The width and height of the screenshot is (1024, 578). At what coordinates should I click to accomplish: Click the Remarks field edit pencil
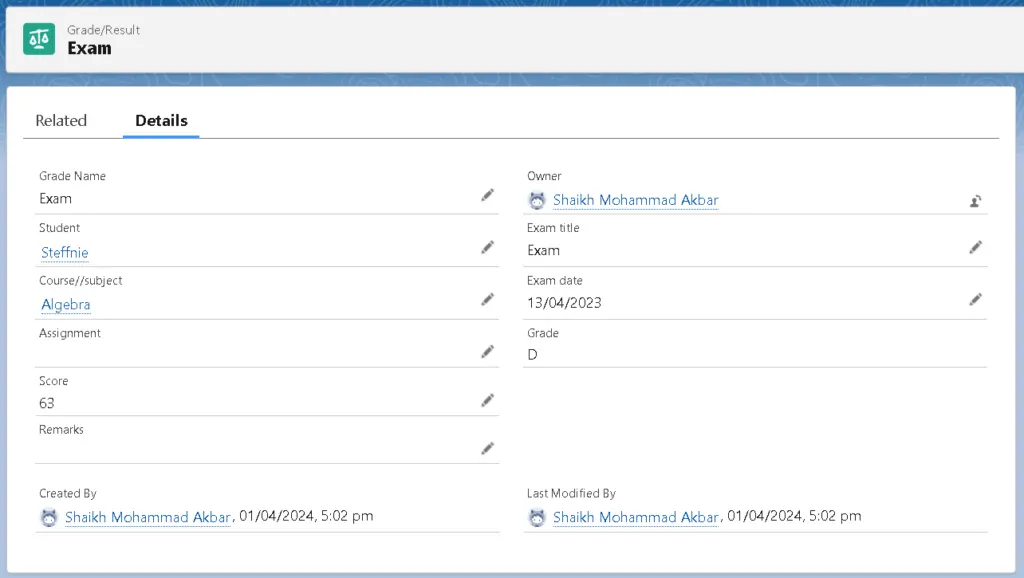click(x=487, y=448)
